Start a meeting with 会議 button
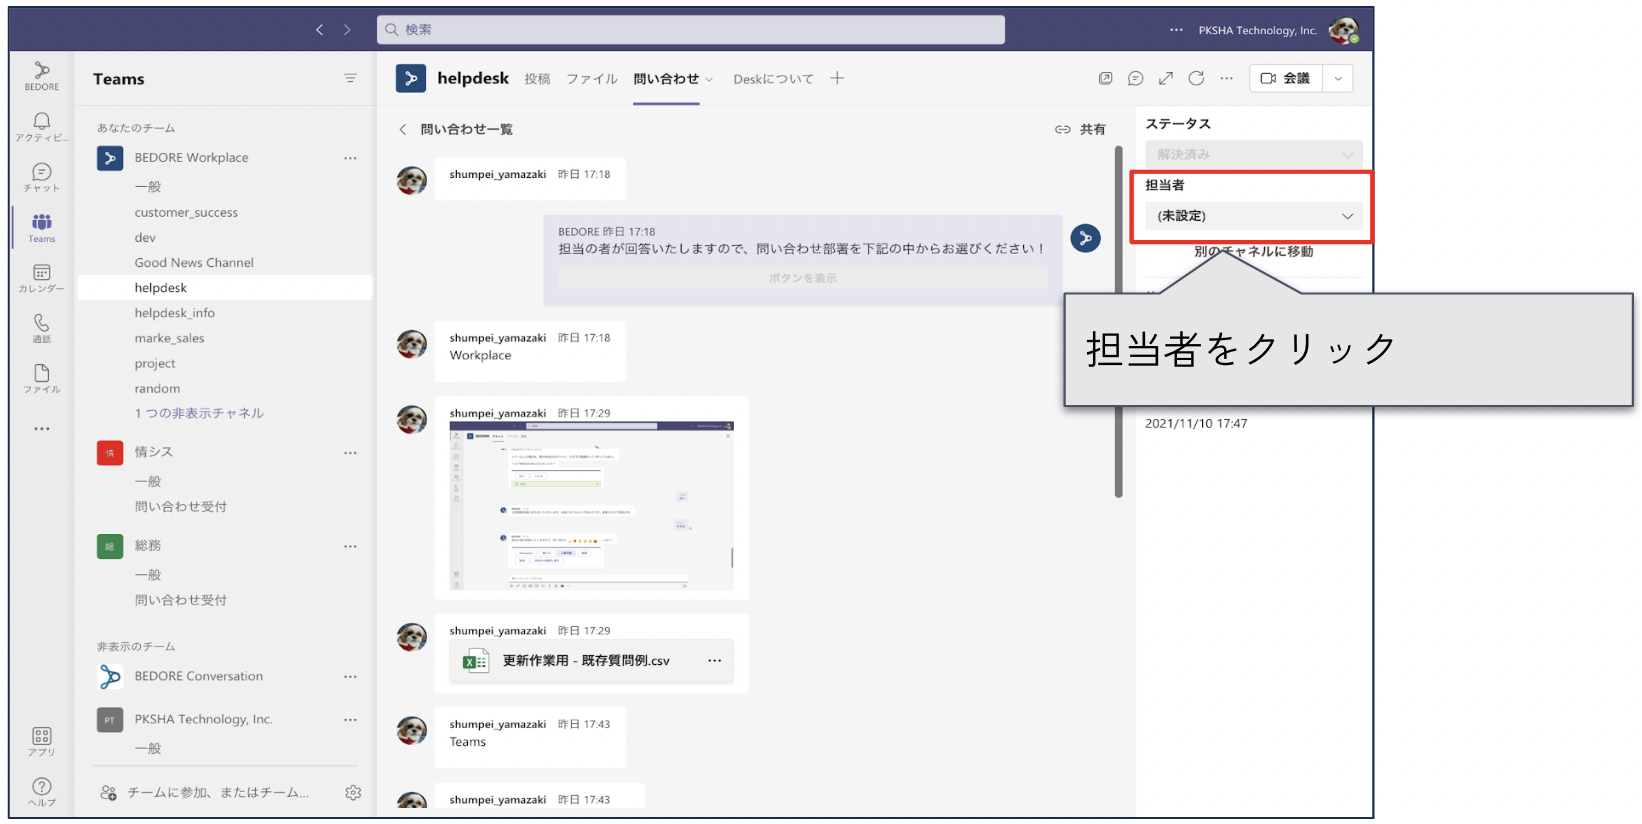Image resolution: width=1642 pixels, height=824 pixels. point(1286,78)
